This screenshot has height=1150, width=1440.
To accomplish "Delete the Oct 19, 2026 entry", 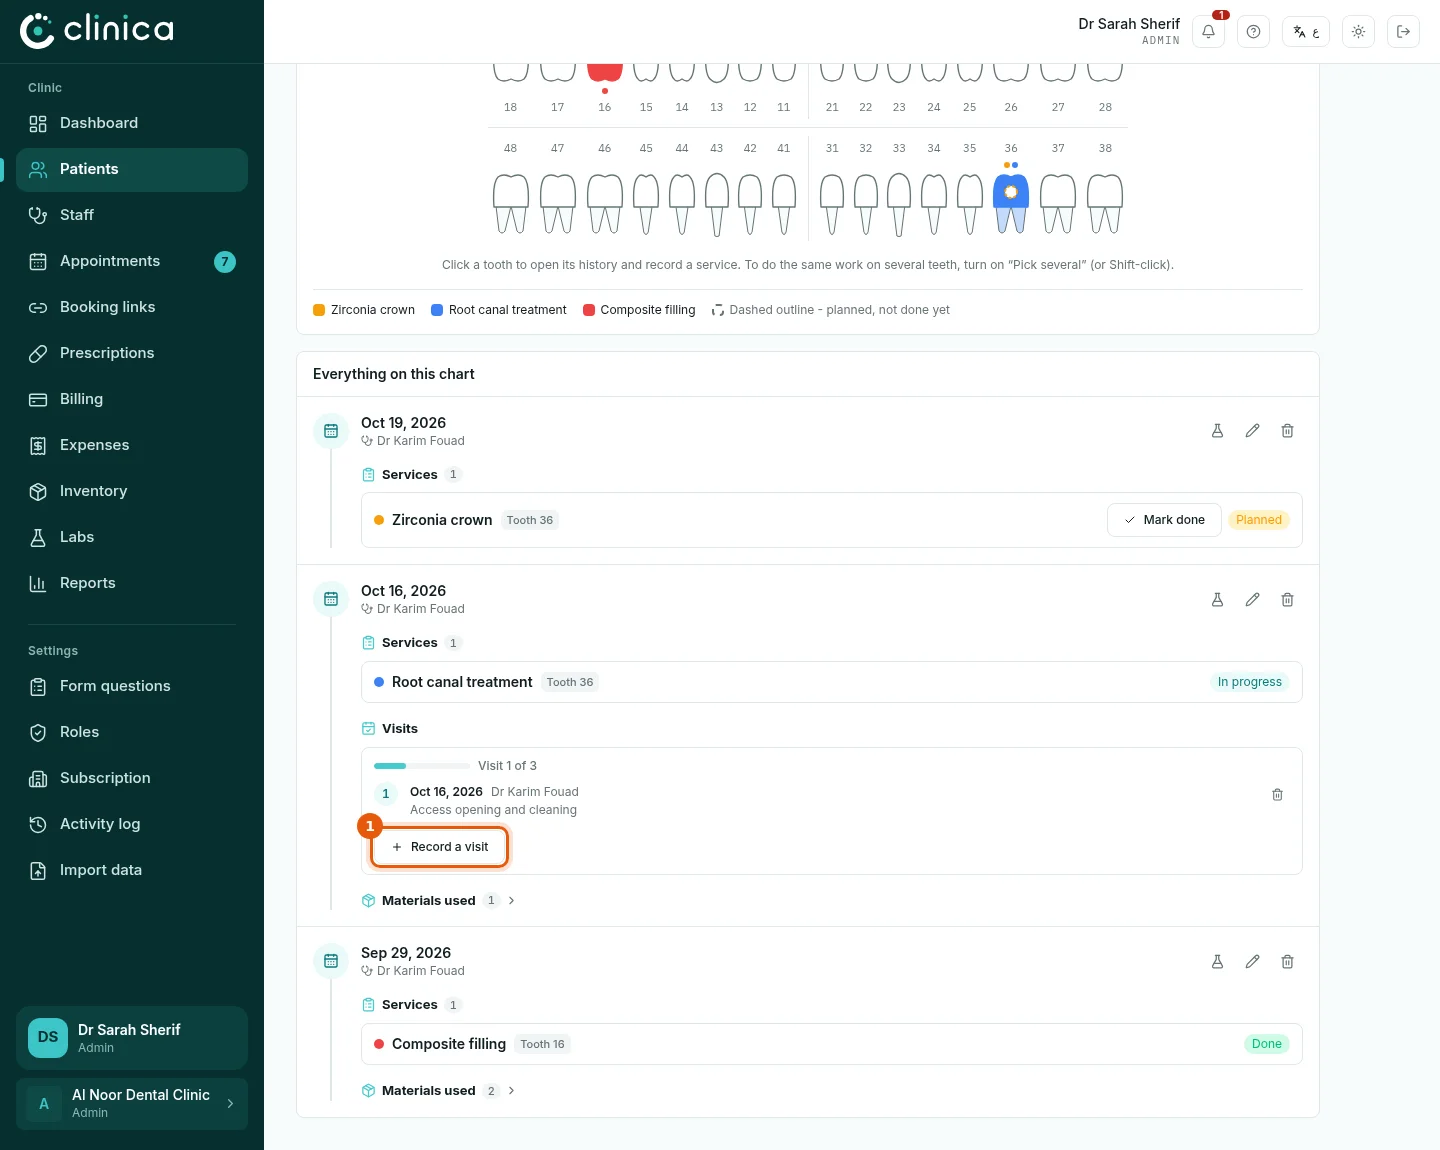I will pos(1287,431).
